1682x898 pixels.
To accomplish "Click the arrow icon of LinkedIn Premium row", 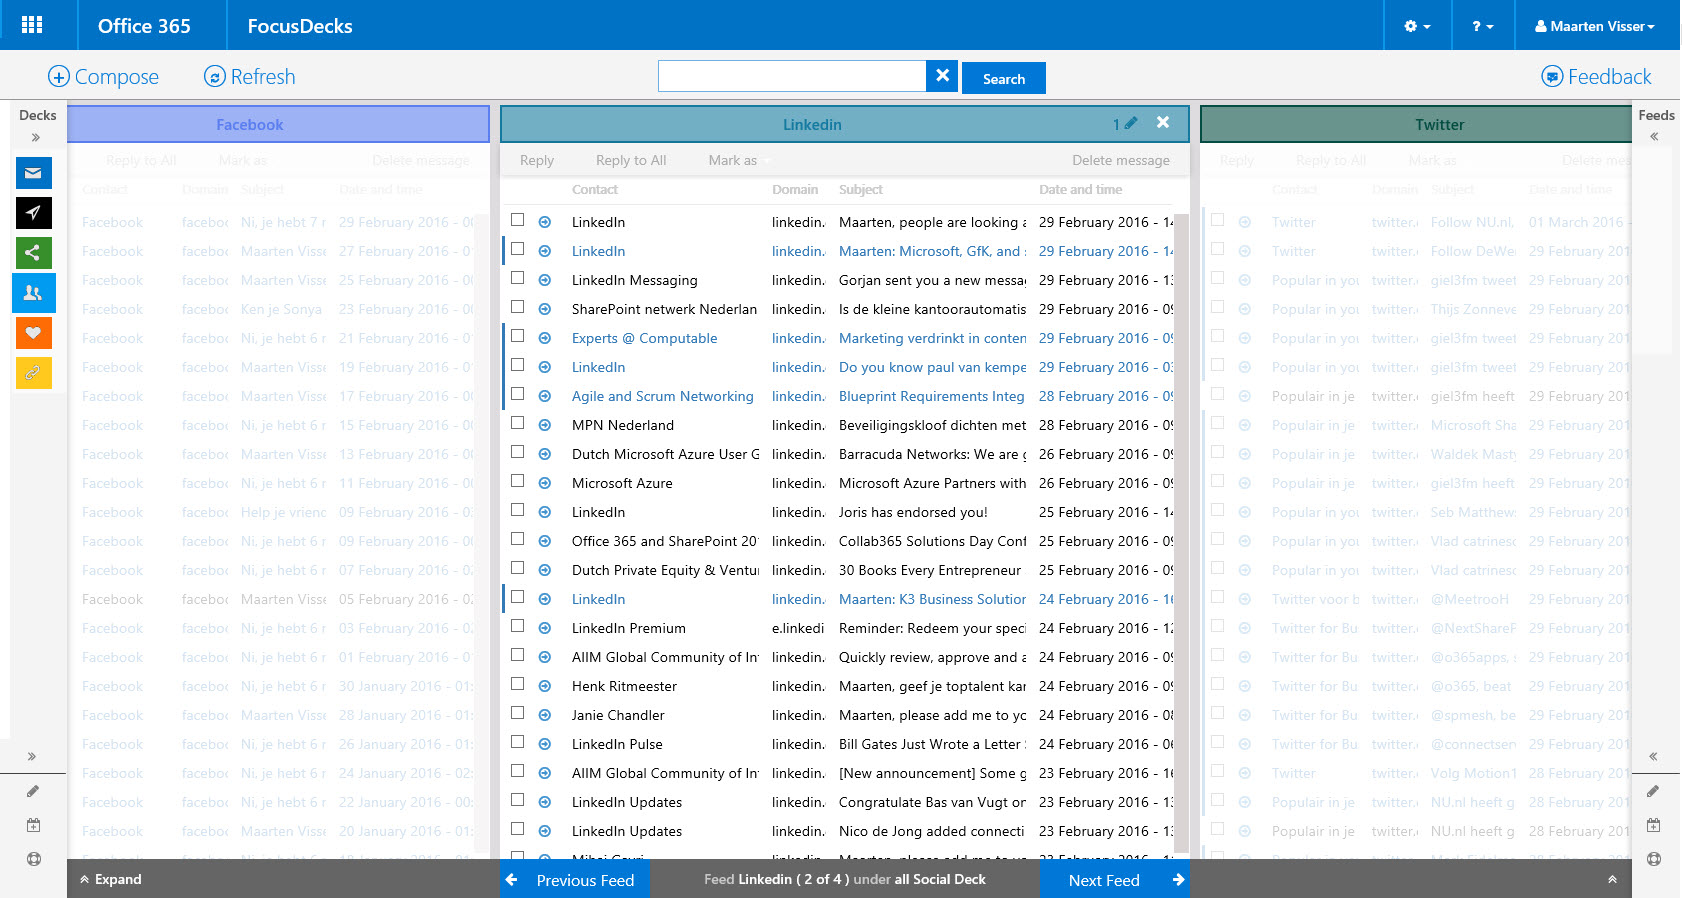I will coord(545,628).
